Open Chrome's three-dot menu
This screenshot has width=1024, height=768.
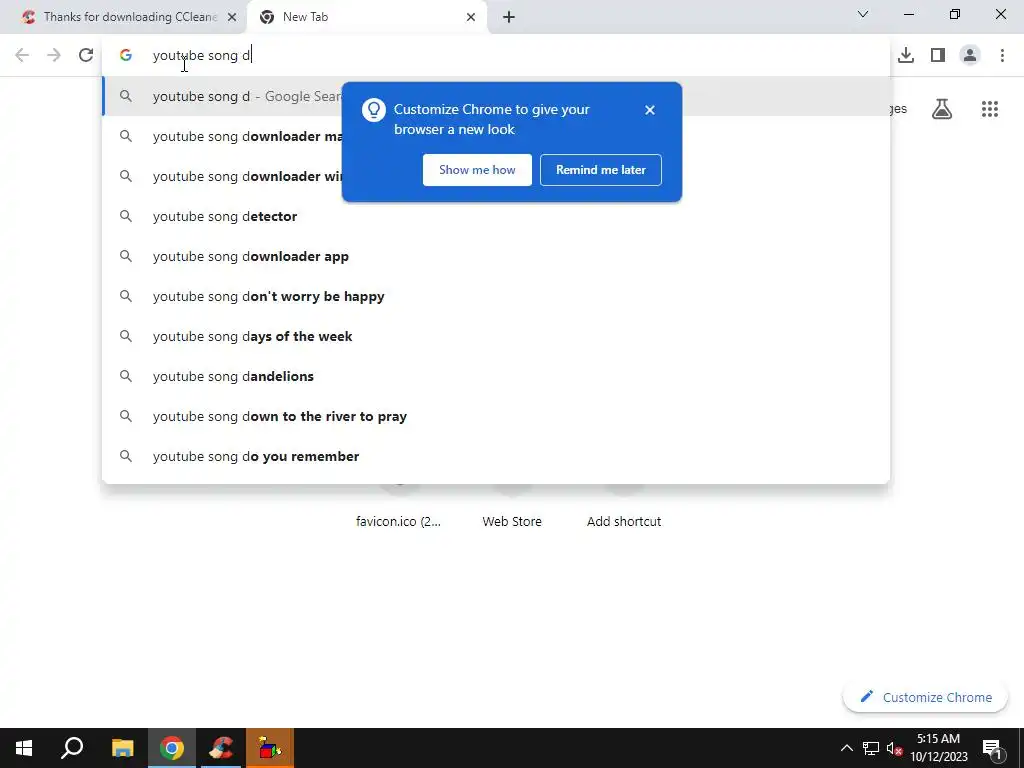(1002, 56)
